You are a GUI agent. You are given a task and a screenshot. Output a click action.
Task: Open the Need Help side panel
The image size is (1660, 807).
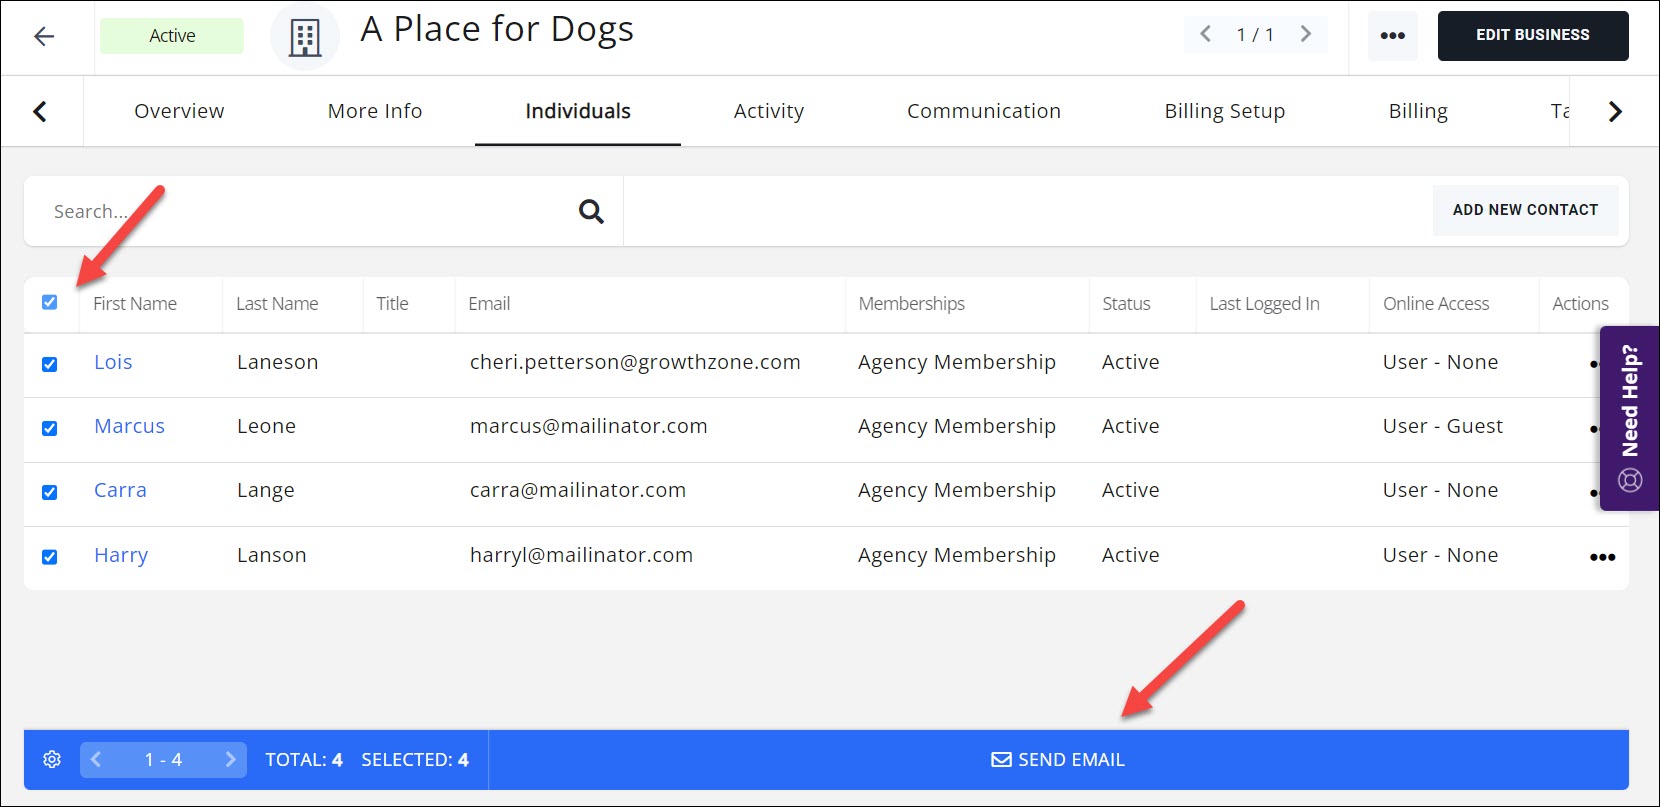[1629, 418]
